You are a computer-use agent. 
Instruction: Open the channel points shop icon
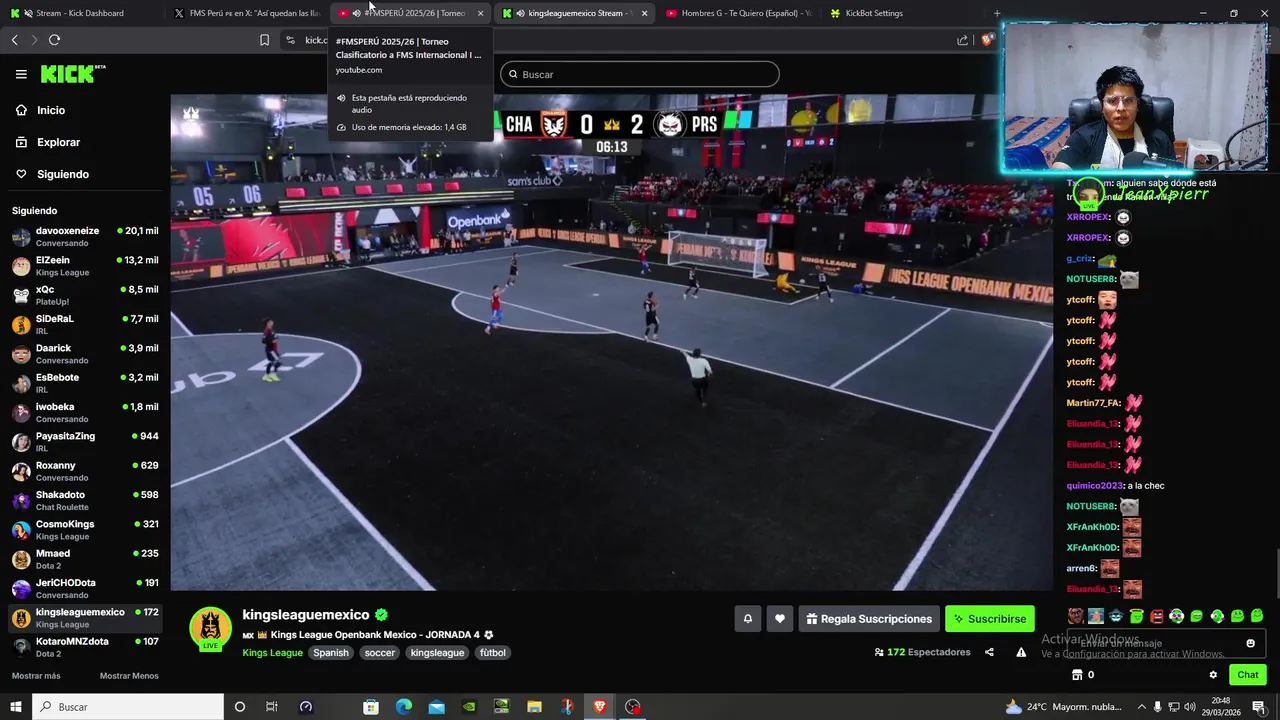click(1077, 675)
